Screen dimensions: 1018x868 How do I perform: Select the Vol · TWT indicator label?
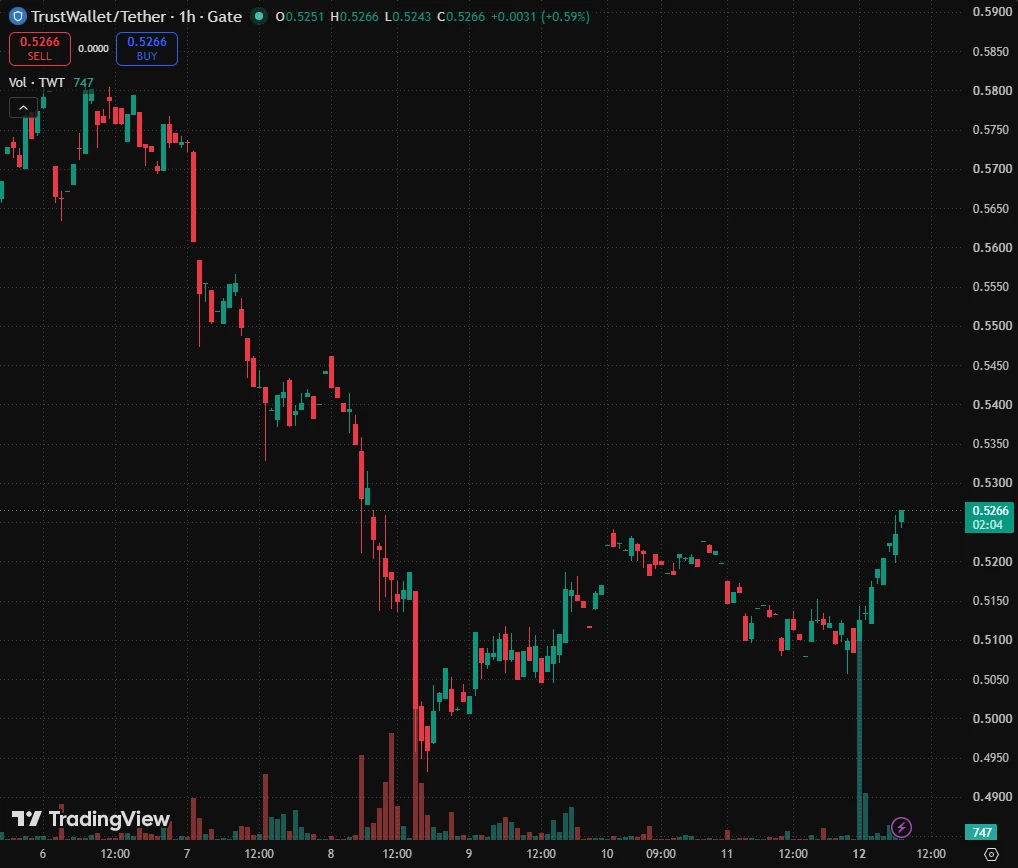[x=36, y=82]
